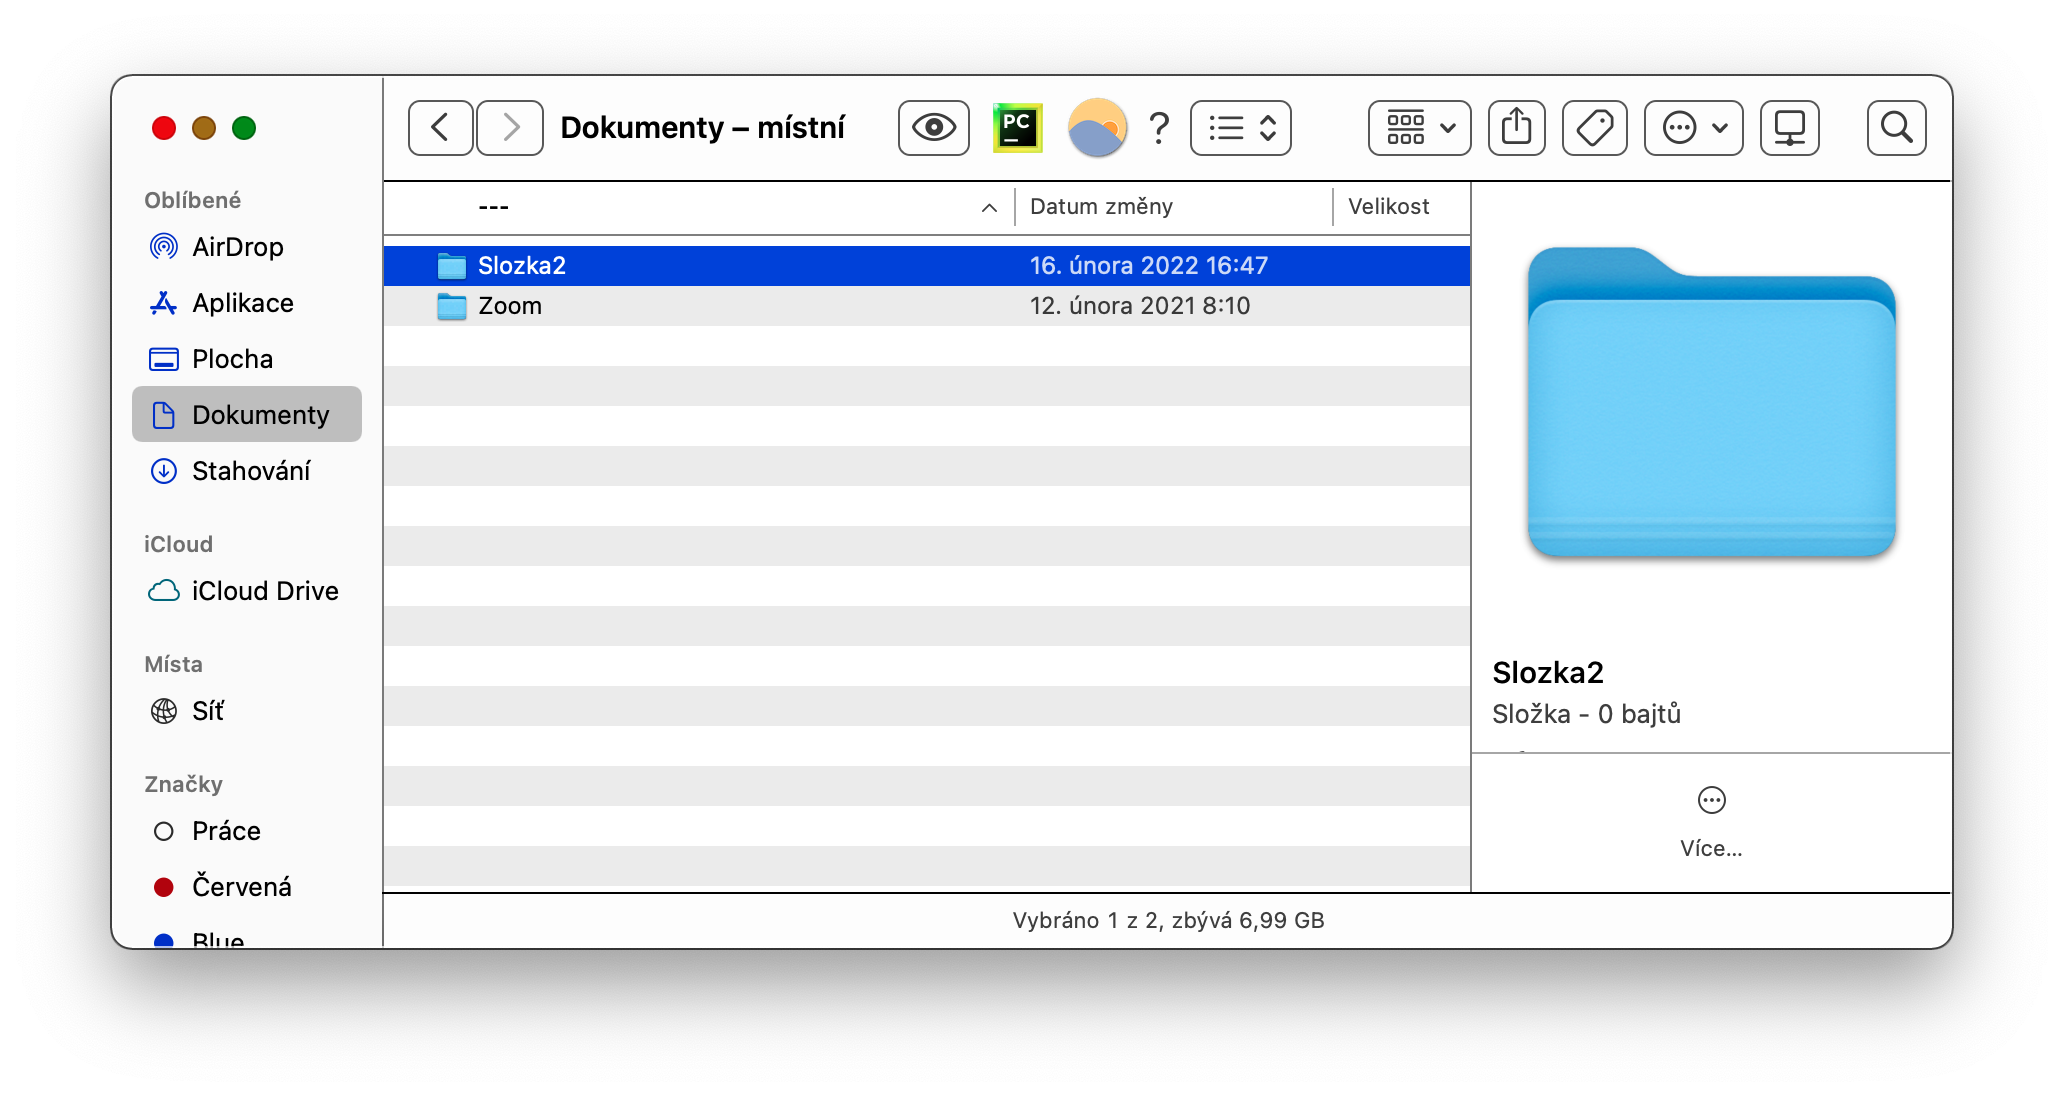The image size is (2064, 1096).
Task: Click the iCloud Drive cloud icon
Action: point(164,591)
